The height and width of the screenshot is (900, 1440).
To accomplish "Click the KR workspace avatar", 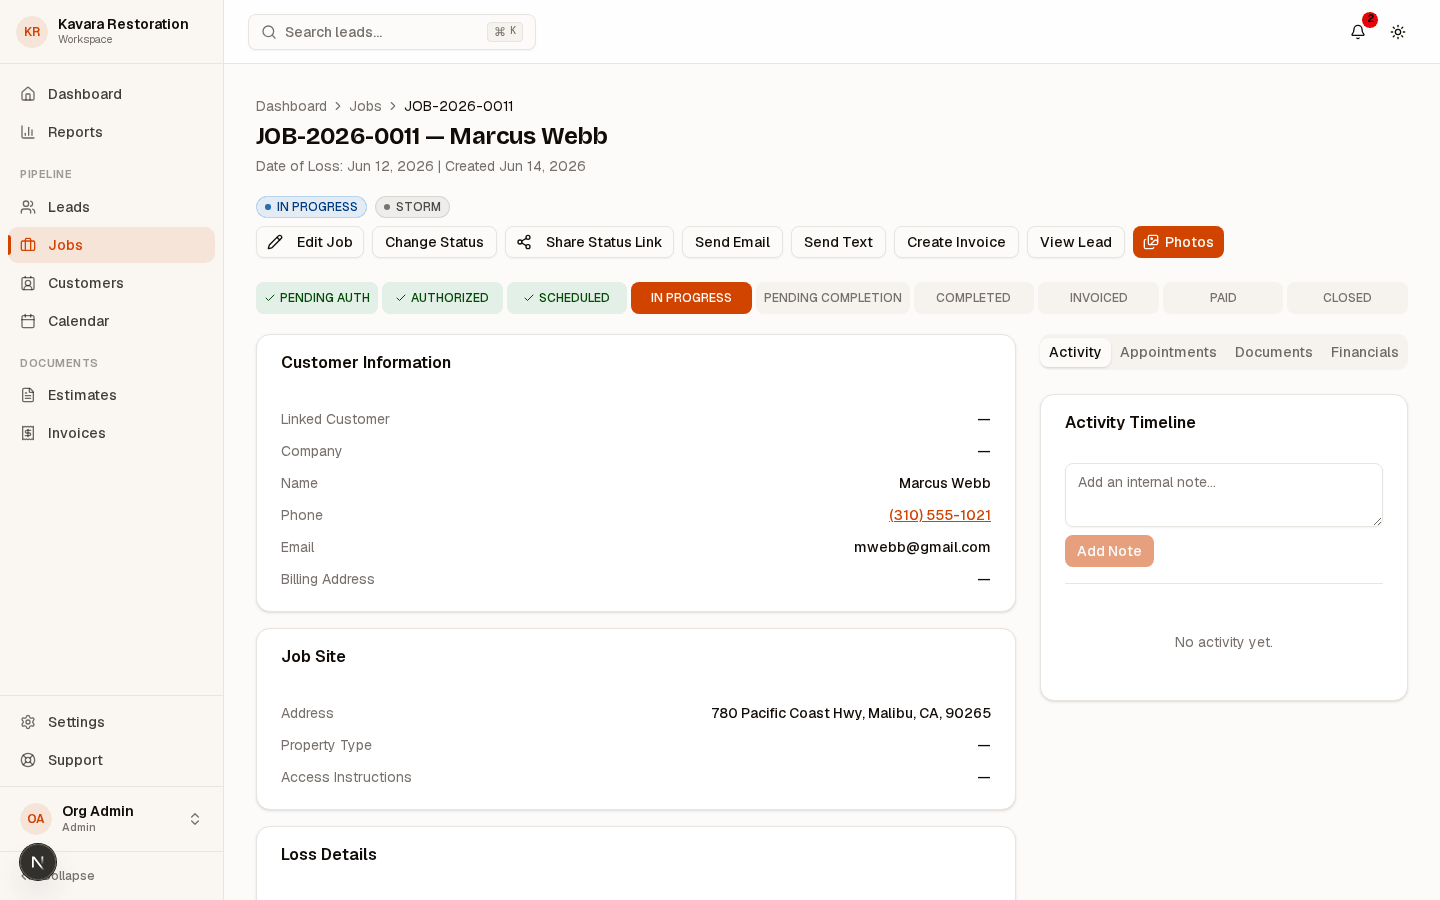I will (32, 32).
